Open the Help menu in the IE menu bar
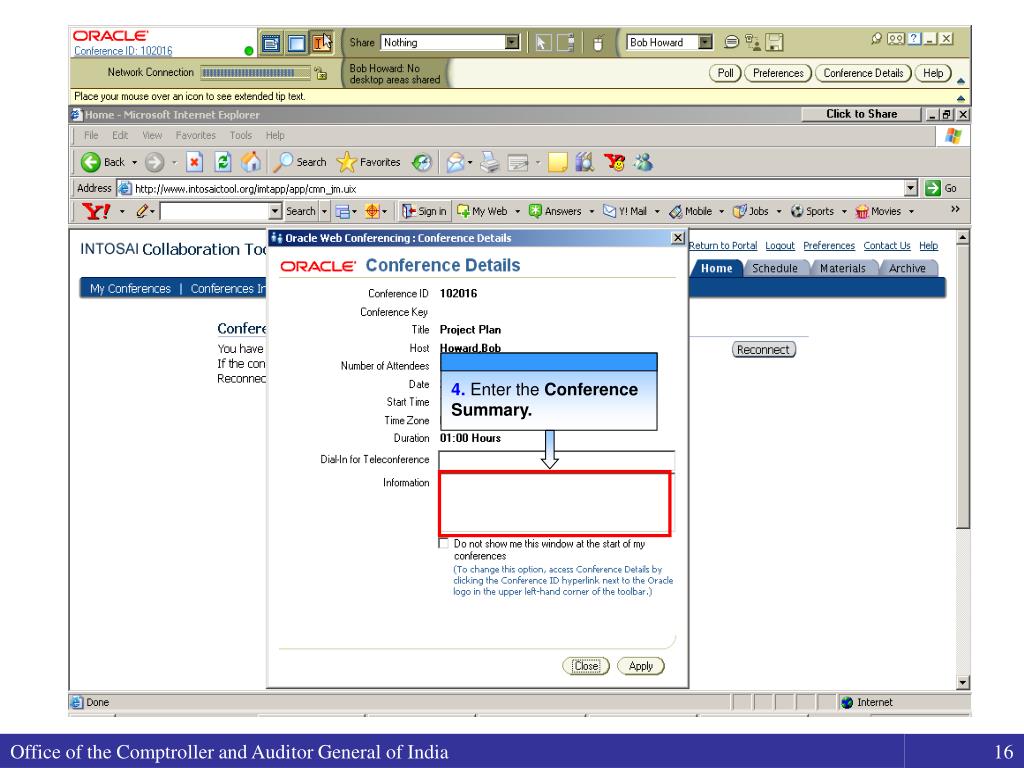 tap(275, 135)
